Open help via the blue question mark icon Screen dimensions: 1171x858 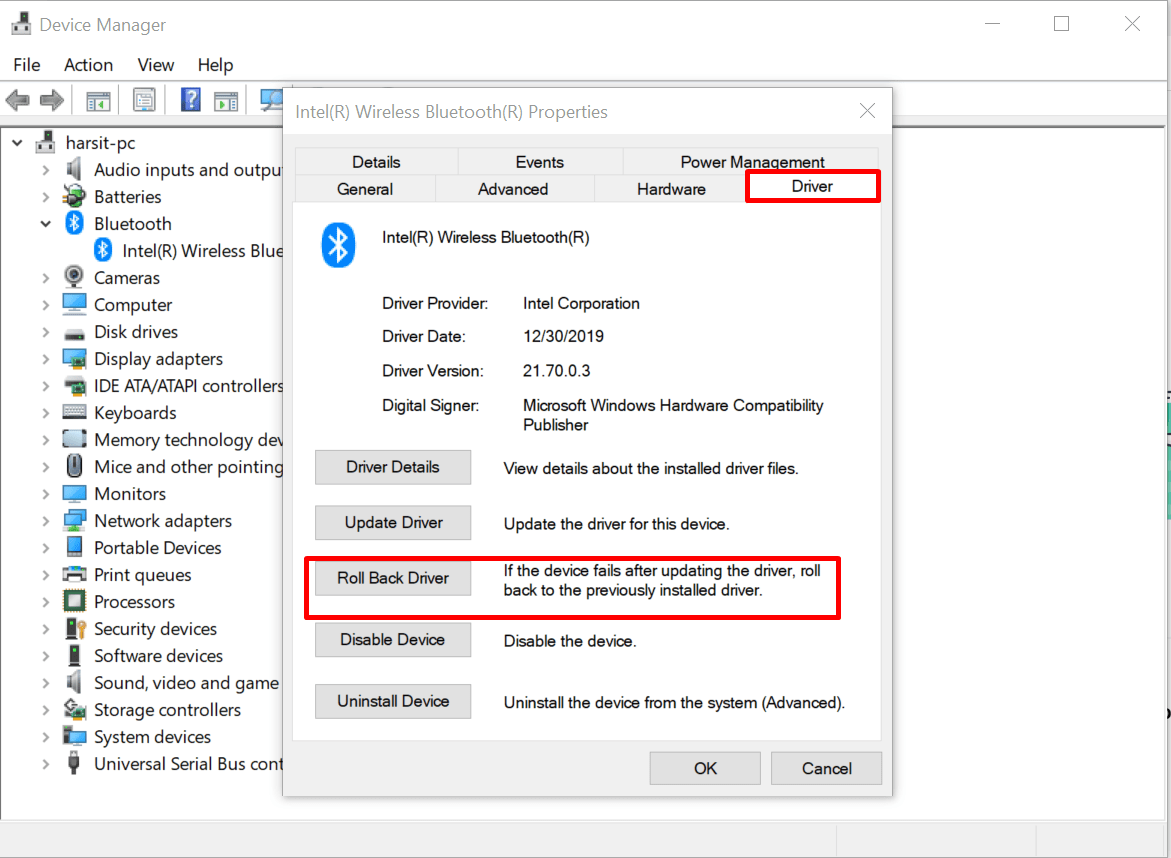(190, 99)
